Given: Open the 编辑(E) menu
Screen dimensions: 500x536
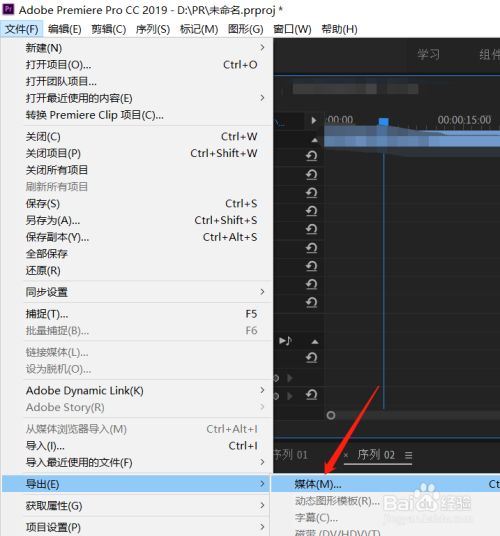Looking at the screenshot, I should pyautogui.click(x=65, y=29).
